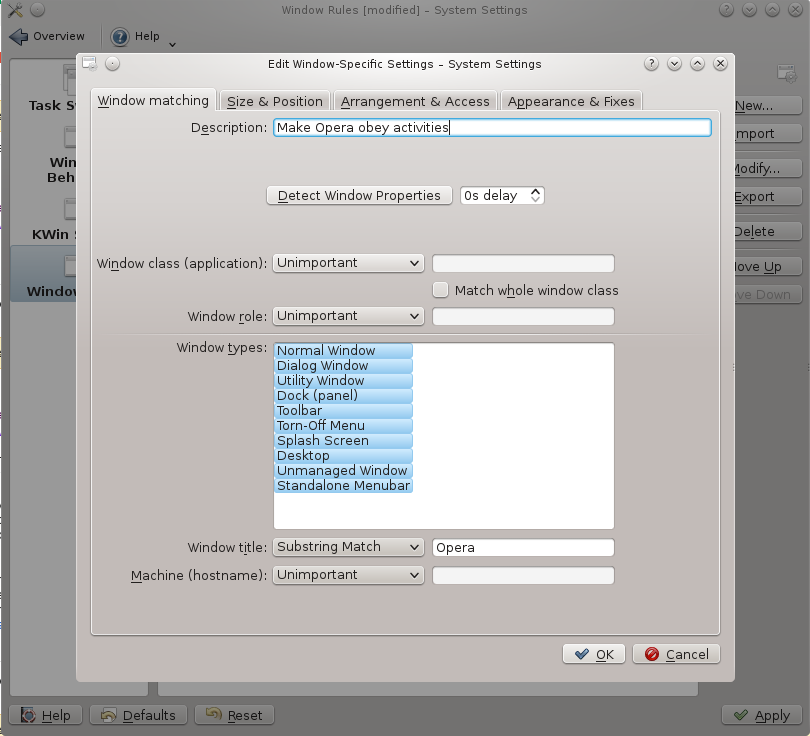Click the back arrow Overview icon
Viewport: 810px width, 736px height.
click(x=19, y=36)
